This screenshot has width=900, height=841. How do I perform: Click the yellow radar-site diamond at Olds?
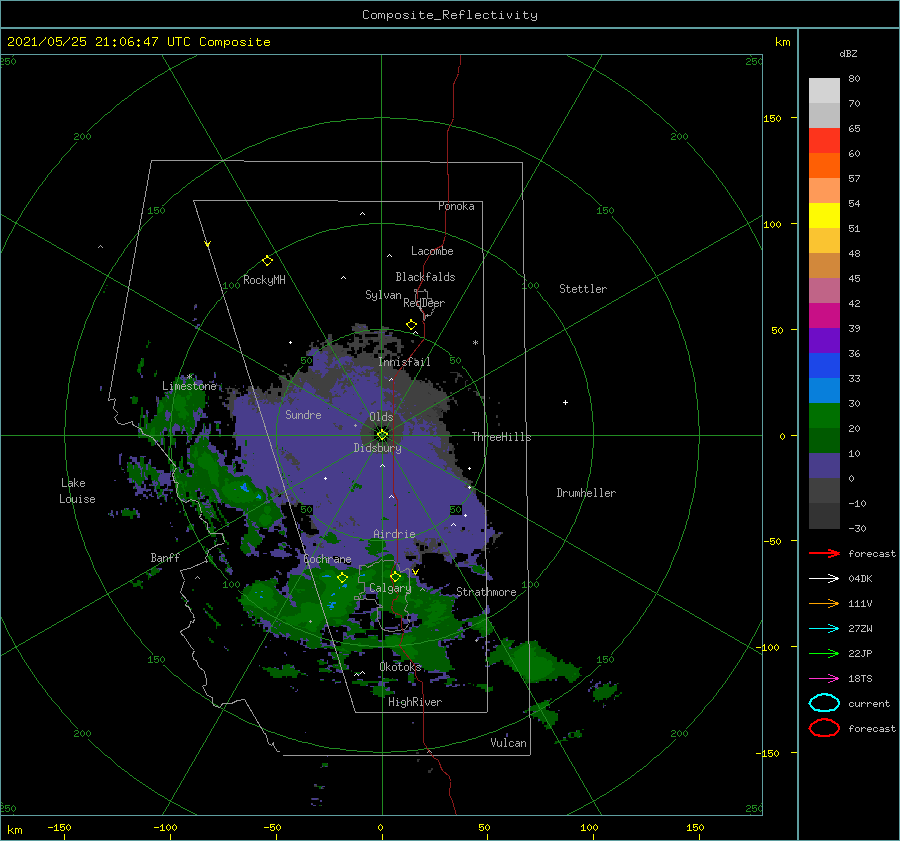click(382, 435)
